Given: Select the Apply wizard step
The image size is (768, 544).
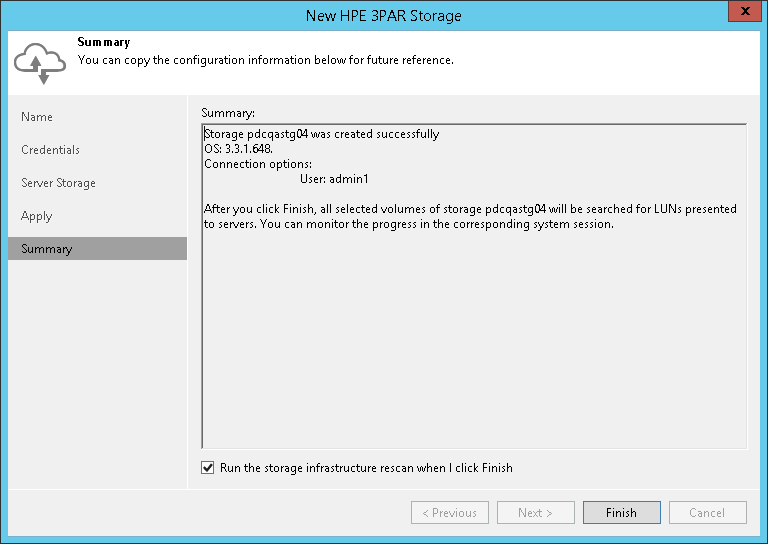Looking at the screenshot, I should [x=37, y=216].
